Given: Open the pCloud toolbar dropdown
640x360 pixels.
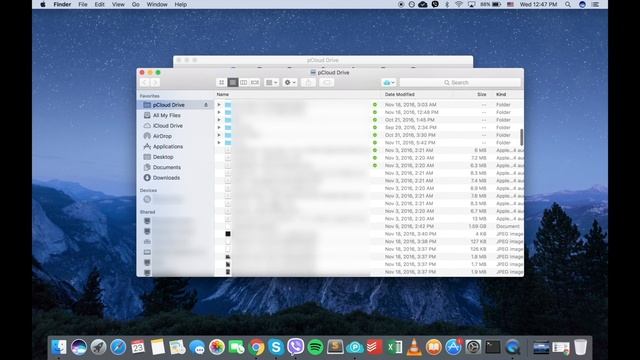Looking at the screenshot, I should point(389,82).
